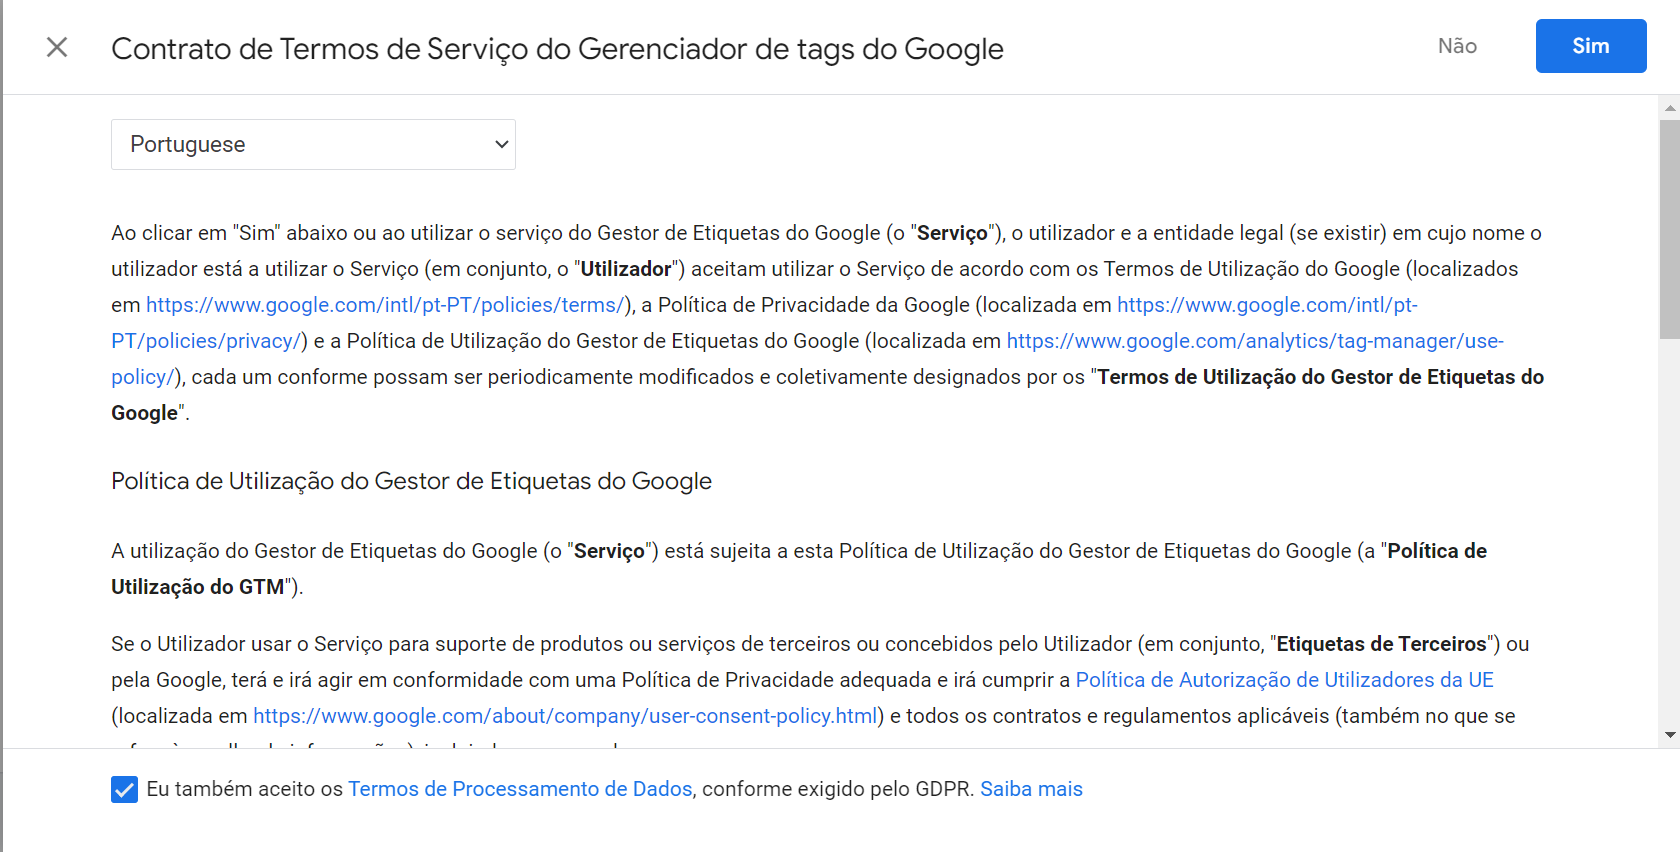
Task: Open the user-consent-policy.html link
Action: point(565,716)
